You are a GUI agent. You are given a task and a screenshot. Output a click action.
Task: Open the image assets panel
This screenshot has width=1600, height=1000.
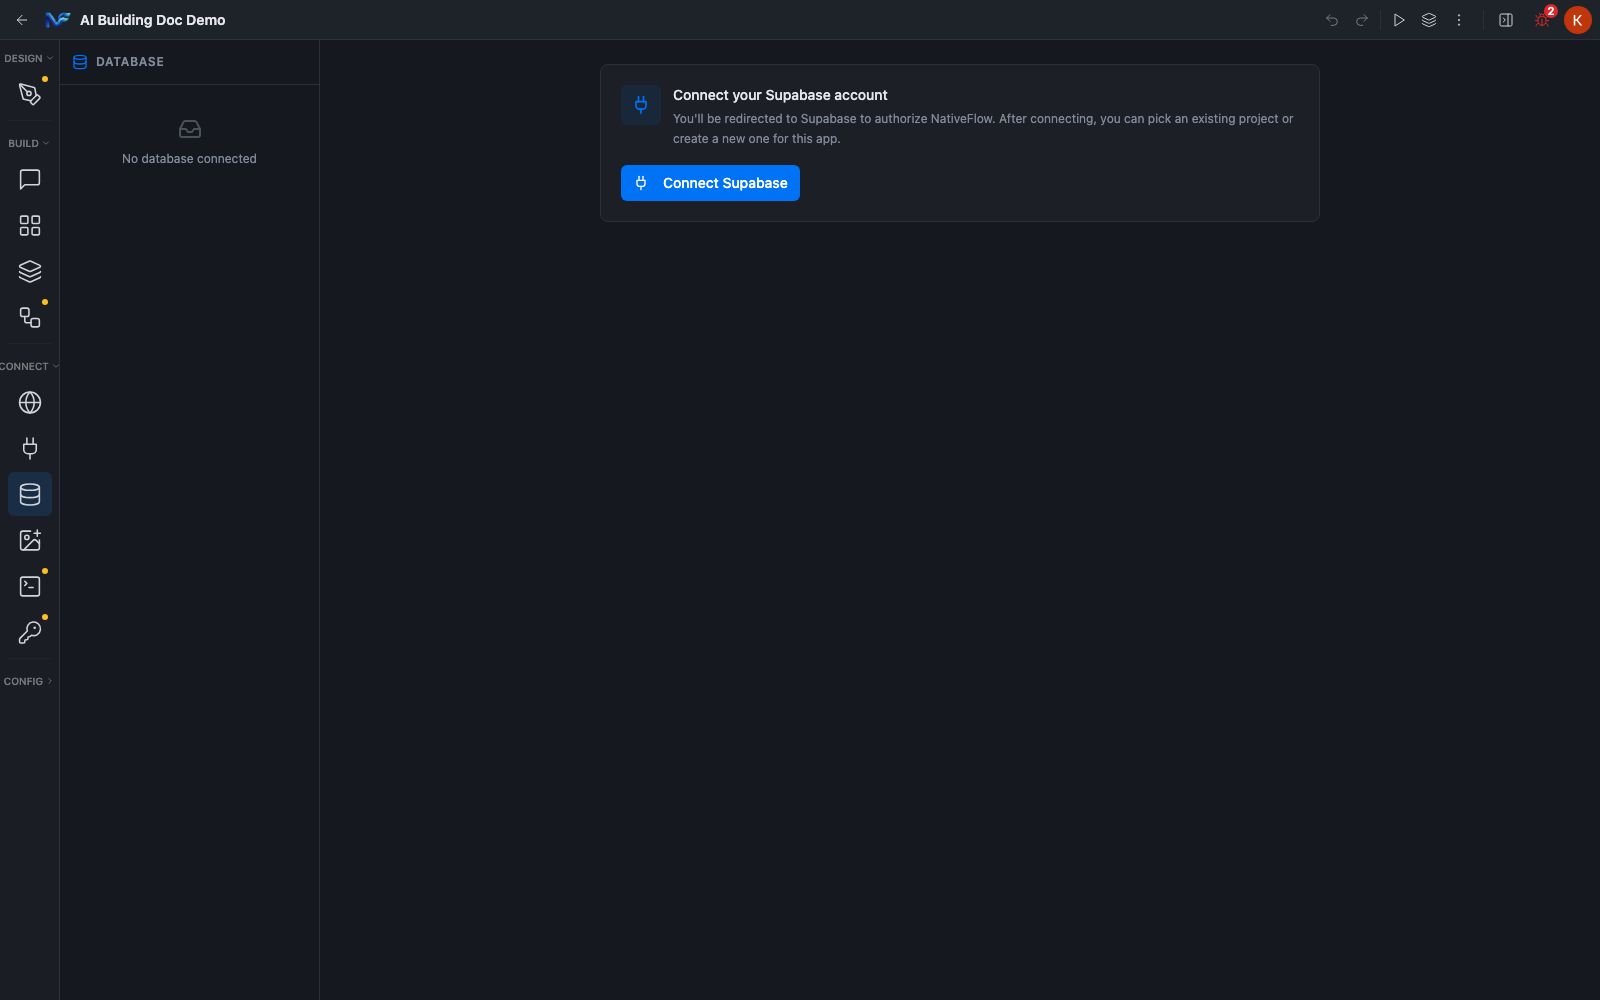(30, 540)
